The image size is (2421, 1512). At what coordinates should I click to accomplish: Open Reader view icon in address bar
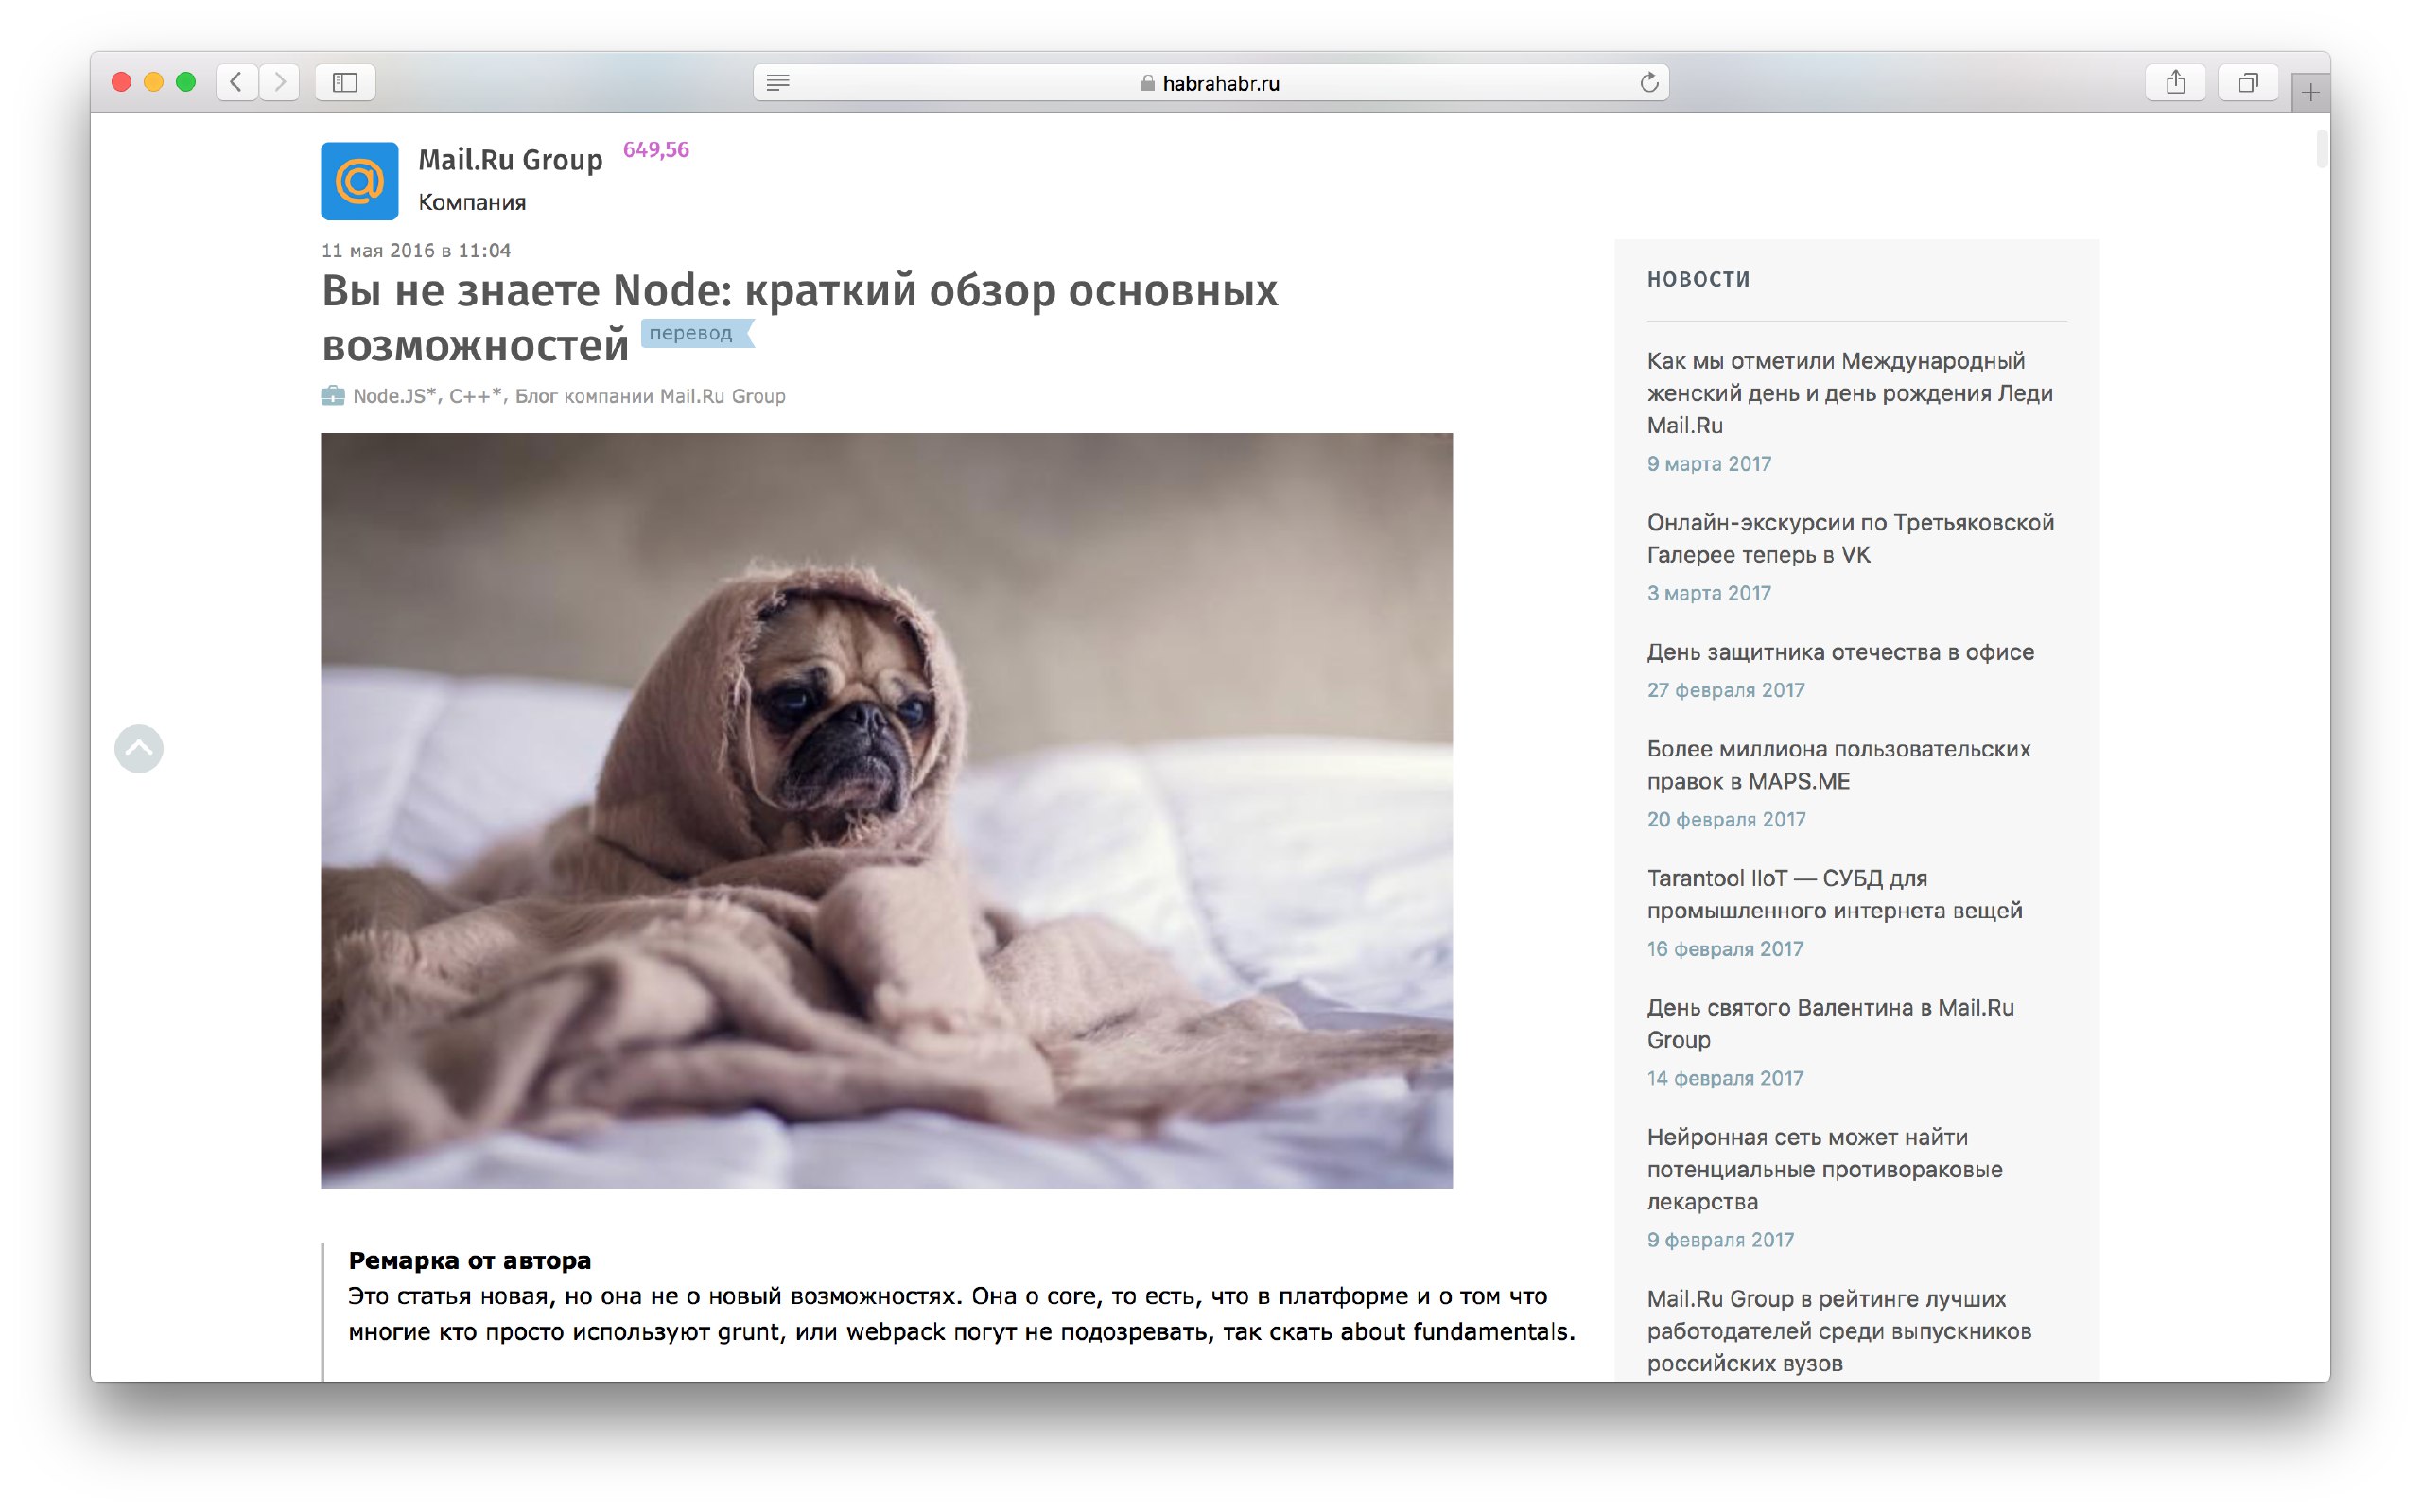778,83
